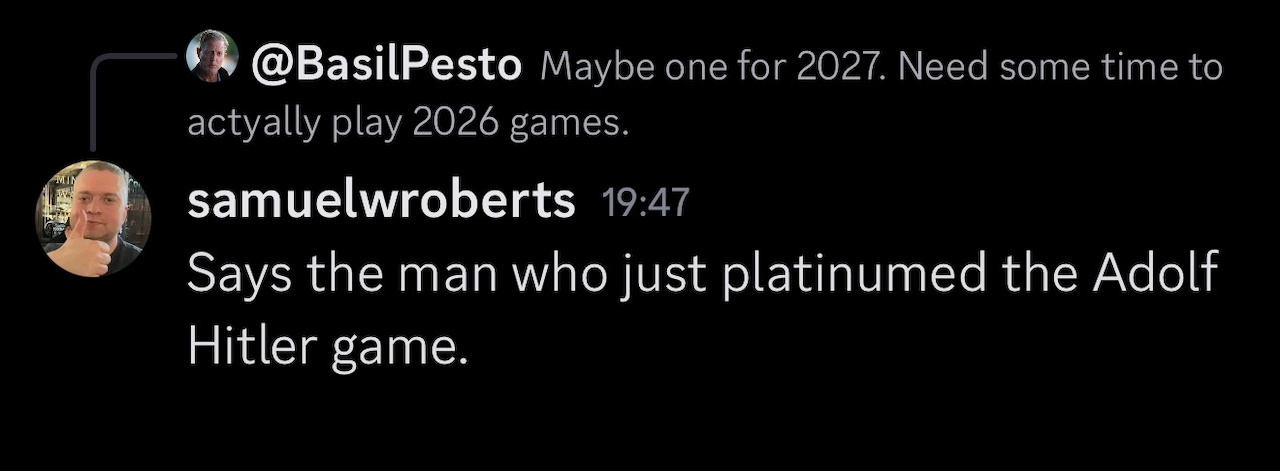Click the 19:47 message timestamp
Screen dimensions: 1280x471
pos(646,203)
